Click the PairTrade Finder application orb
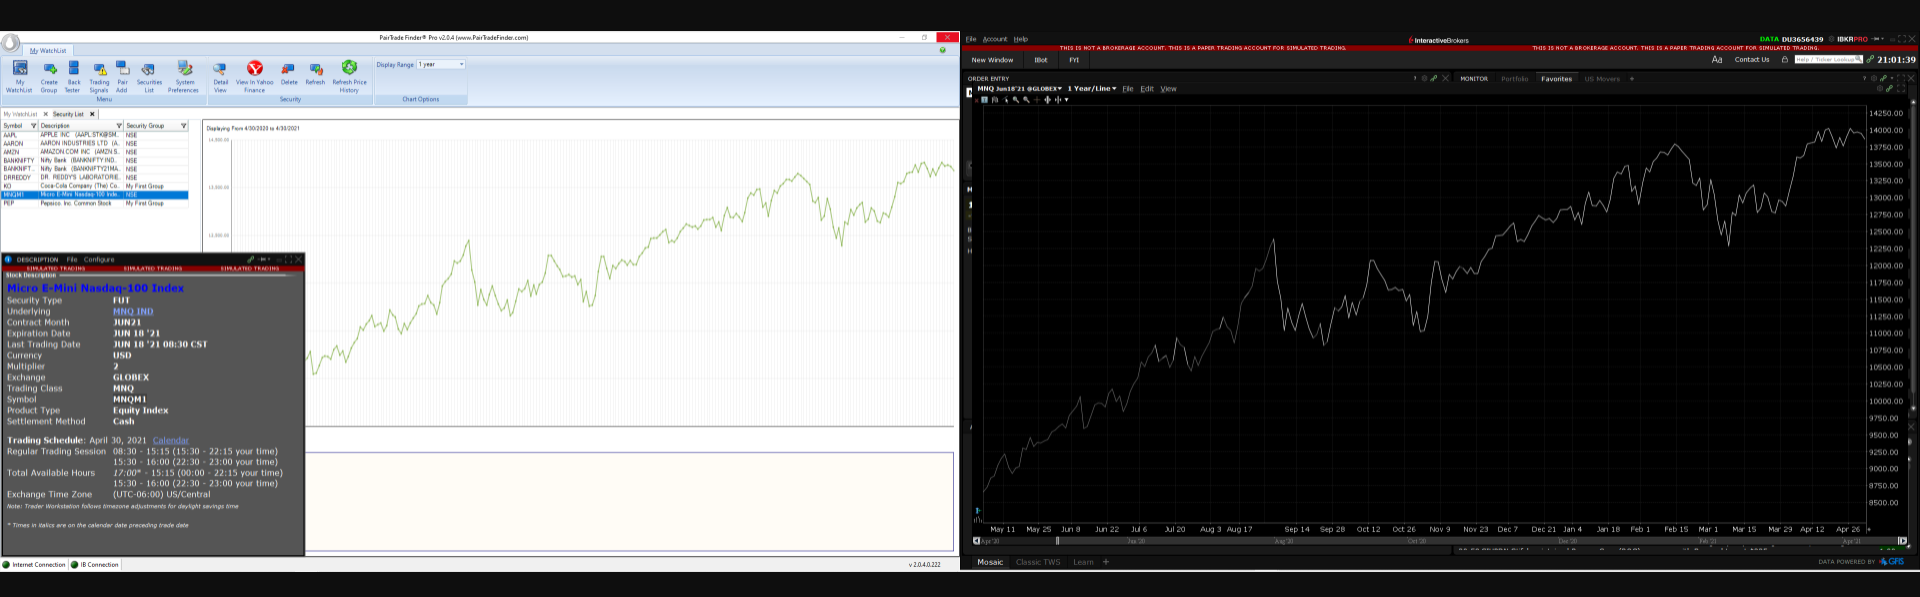The image size is (1920, 597). pyautogui.click(x=10, y=43)
